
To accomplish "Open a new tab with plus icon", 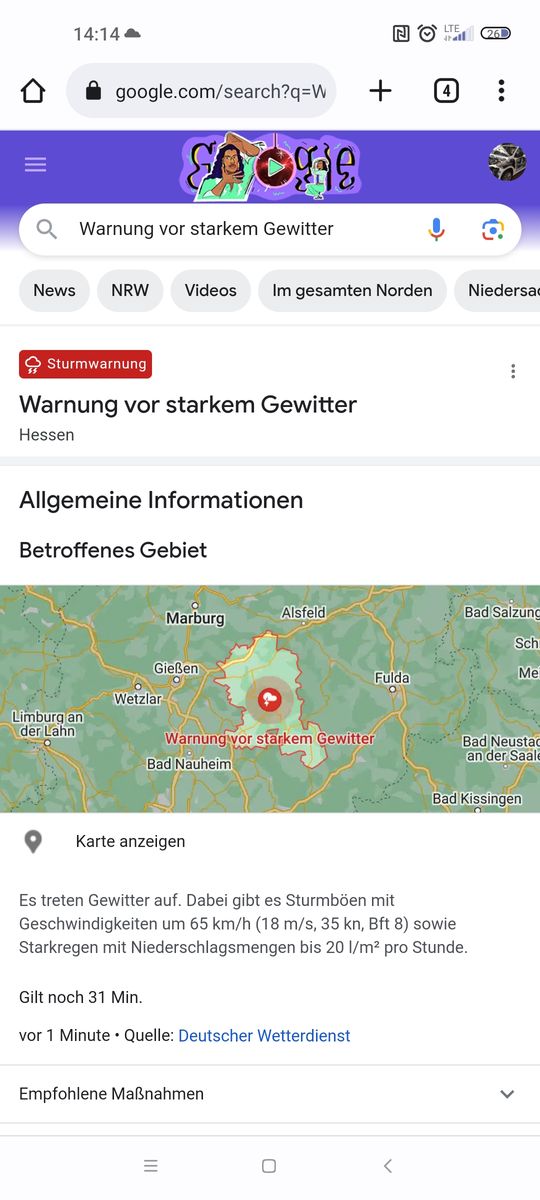I will pos(380,91).
